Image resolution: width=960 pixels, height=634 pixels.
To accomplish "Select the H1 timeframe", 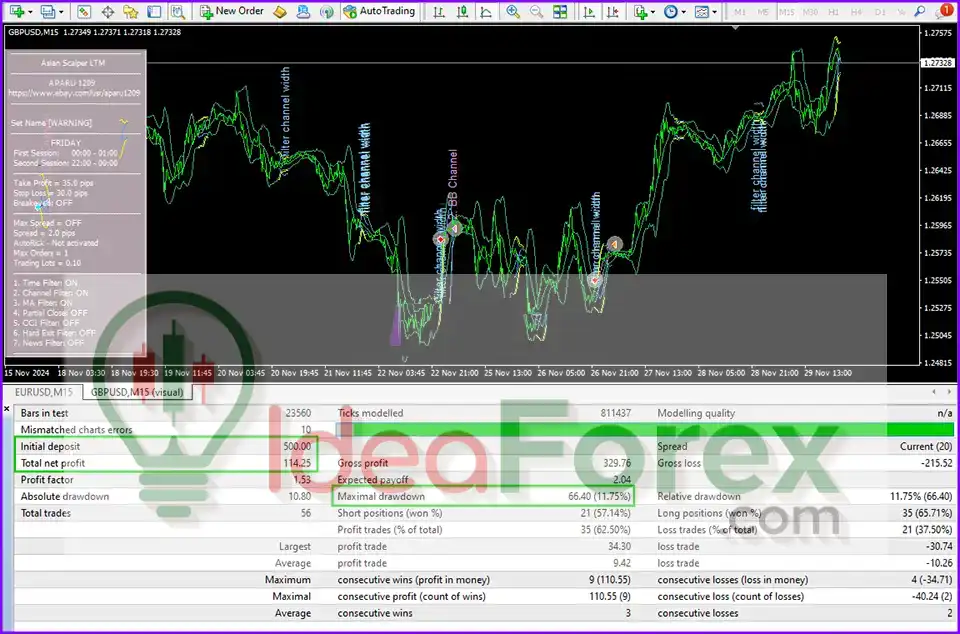I will (833, 12).
